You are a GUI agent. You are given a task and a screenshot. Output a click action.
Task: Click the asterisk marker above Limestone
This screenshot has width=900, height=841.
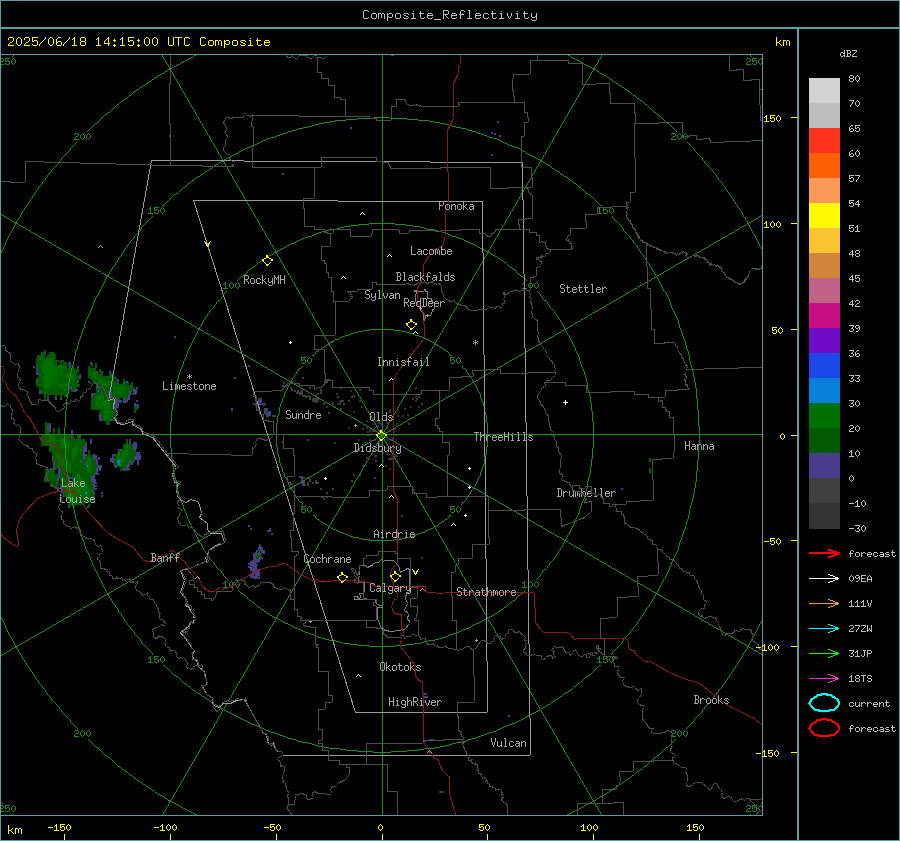click(189, 377)
